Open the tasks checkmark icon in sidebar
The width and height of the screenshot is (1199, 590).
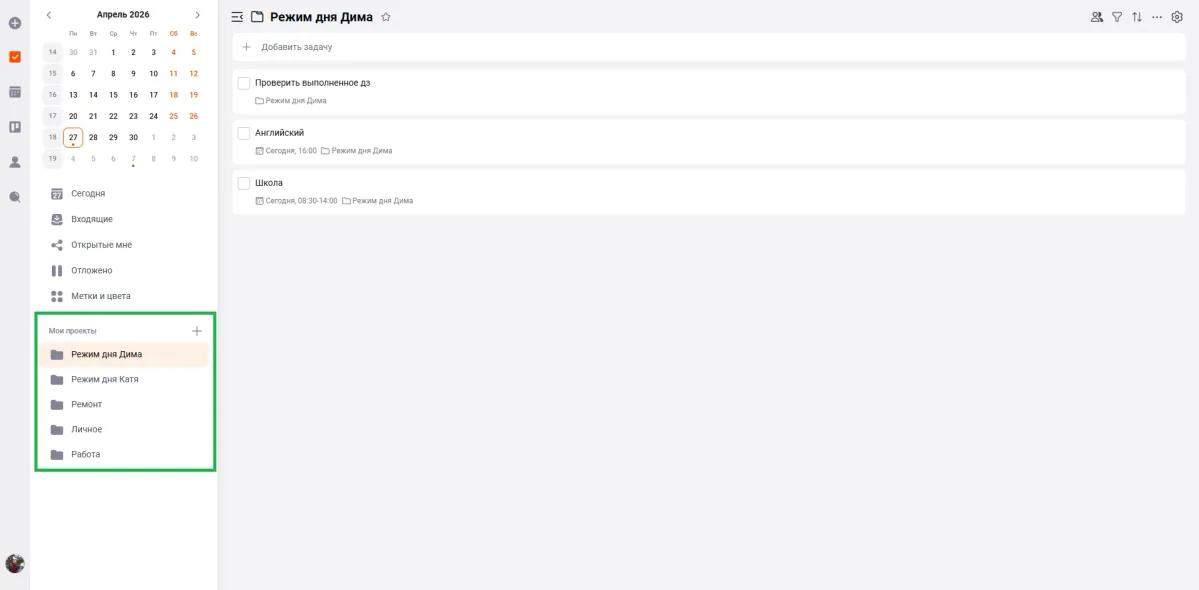pos(15,57)
